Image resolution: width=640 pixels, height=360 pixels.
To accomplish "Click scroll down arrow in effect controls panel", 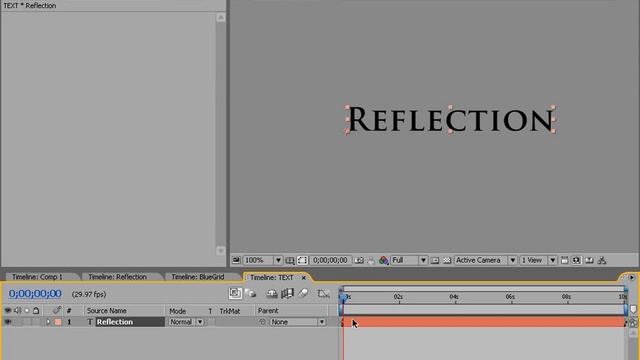I will [220, 251].
